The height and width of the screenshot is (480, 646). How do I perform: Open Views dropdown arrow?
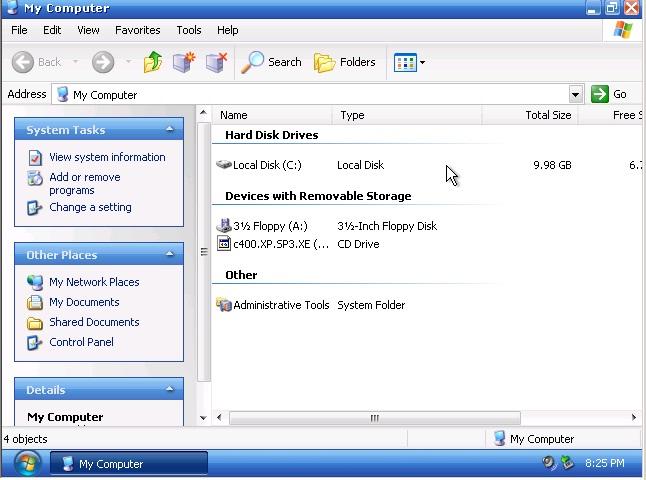(422, 63)
